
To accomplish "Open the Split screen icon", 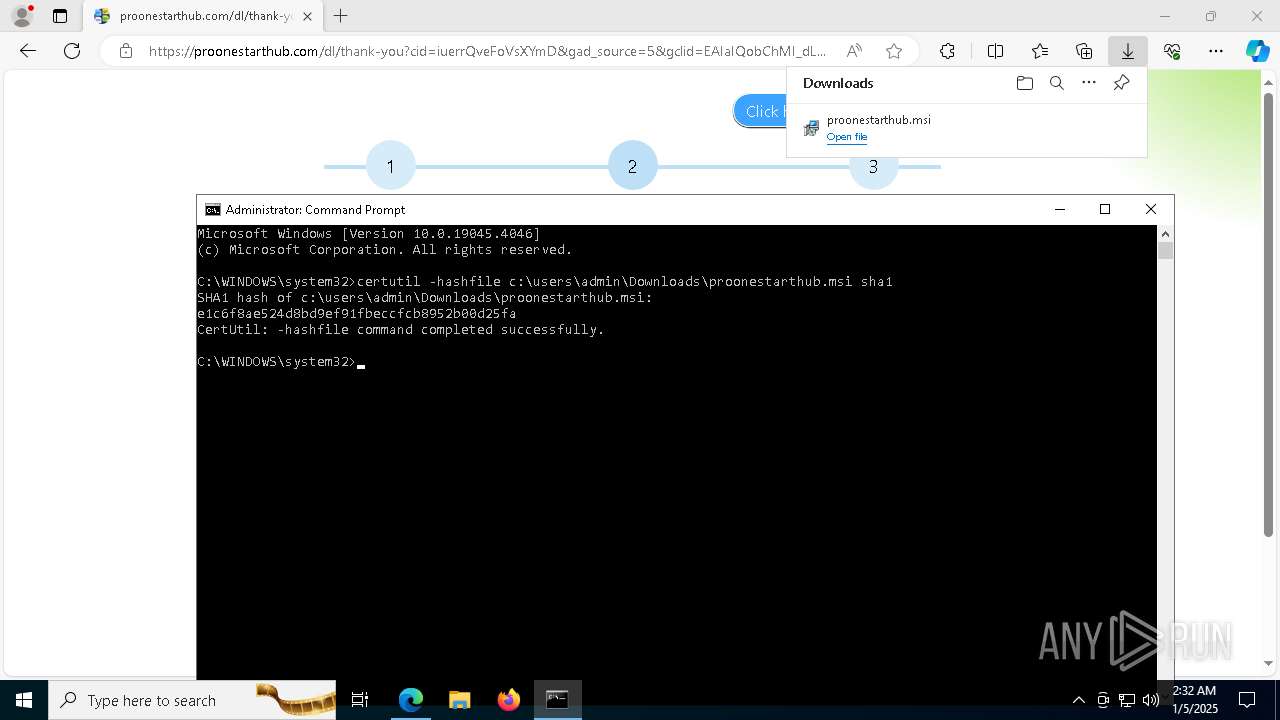I will click(x=995, y=51).
